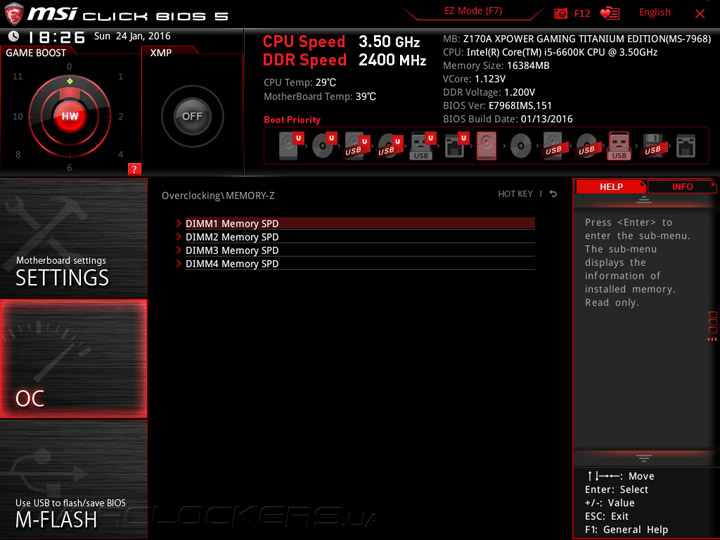Image resolution: width=720 pixels, height=540 pixels.
Task: Click the HOT KEY label
Action: [x=515, y=194]
